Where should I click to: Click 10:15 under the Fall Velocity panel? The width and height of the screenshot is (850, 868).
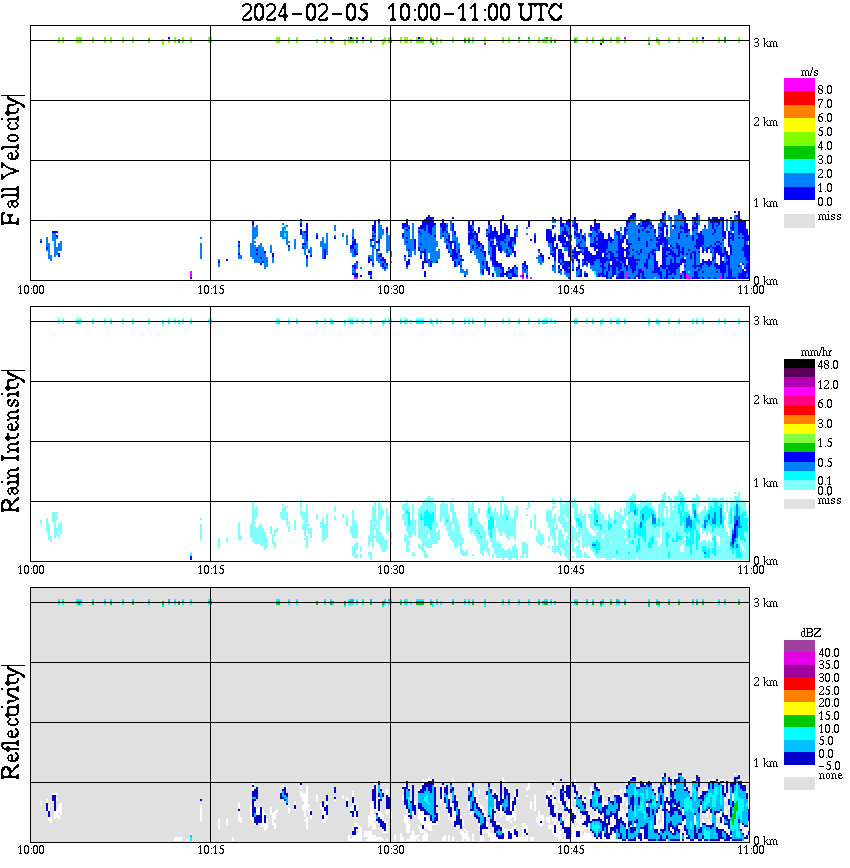pos(211,290)
